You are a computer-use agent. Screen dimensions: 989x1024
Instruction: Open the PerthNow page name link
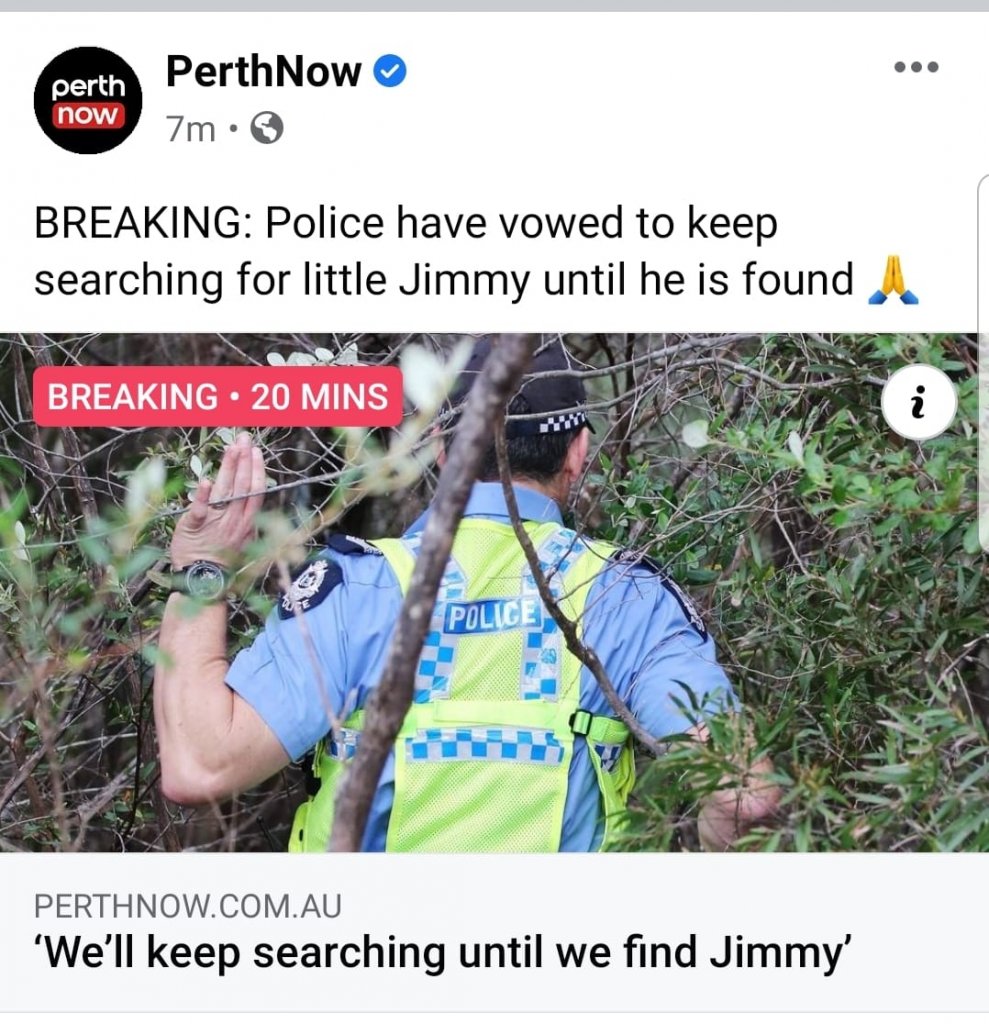[x=263, y=71]
